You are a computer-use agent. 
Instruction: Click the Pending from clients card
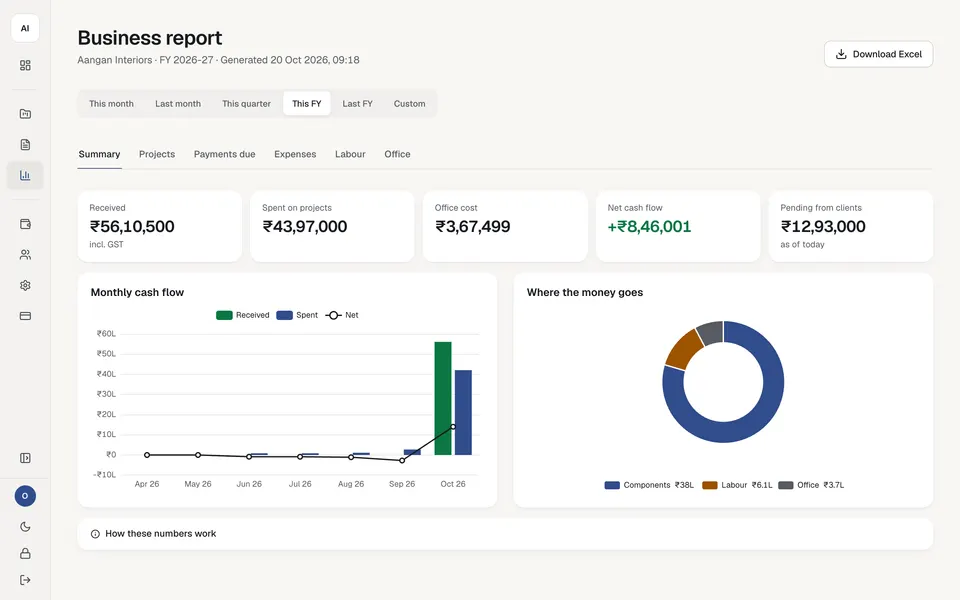tap(851, 226)
